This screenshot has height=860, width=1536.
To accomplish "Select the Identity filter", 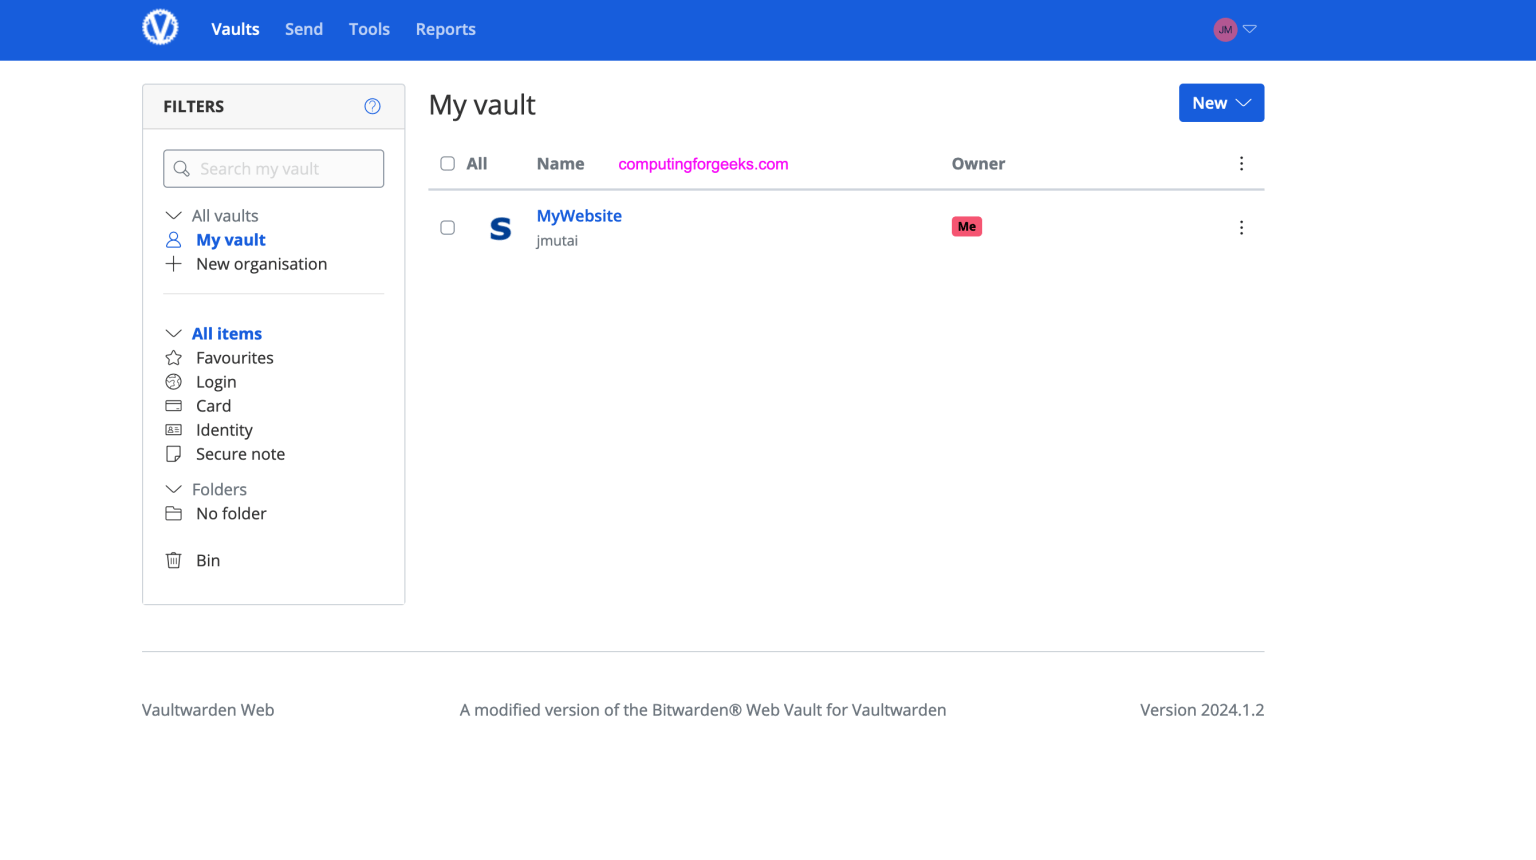I will 224,429.
